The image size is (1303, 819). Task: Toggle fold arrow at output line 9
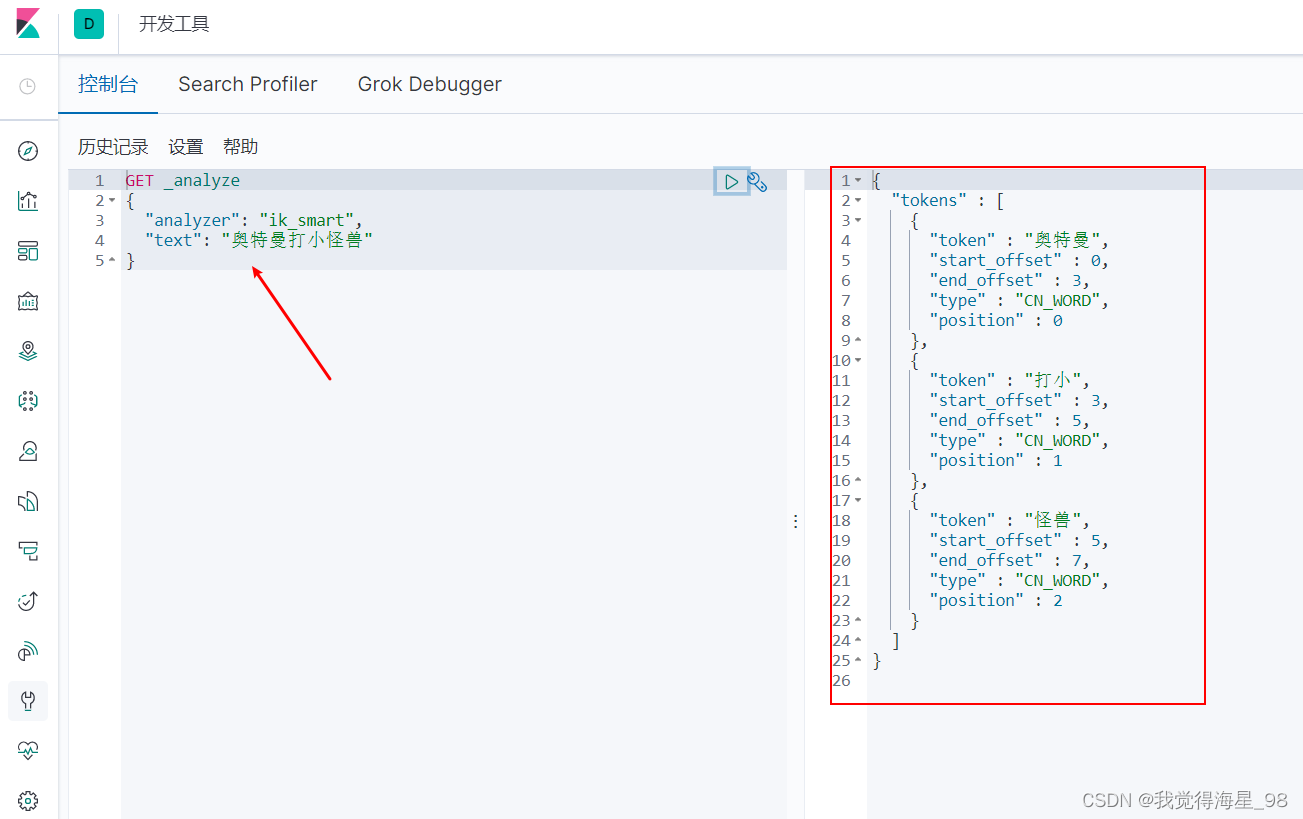tap(858, 341)
